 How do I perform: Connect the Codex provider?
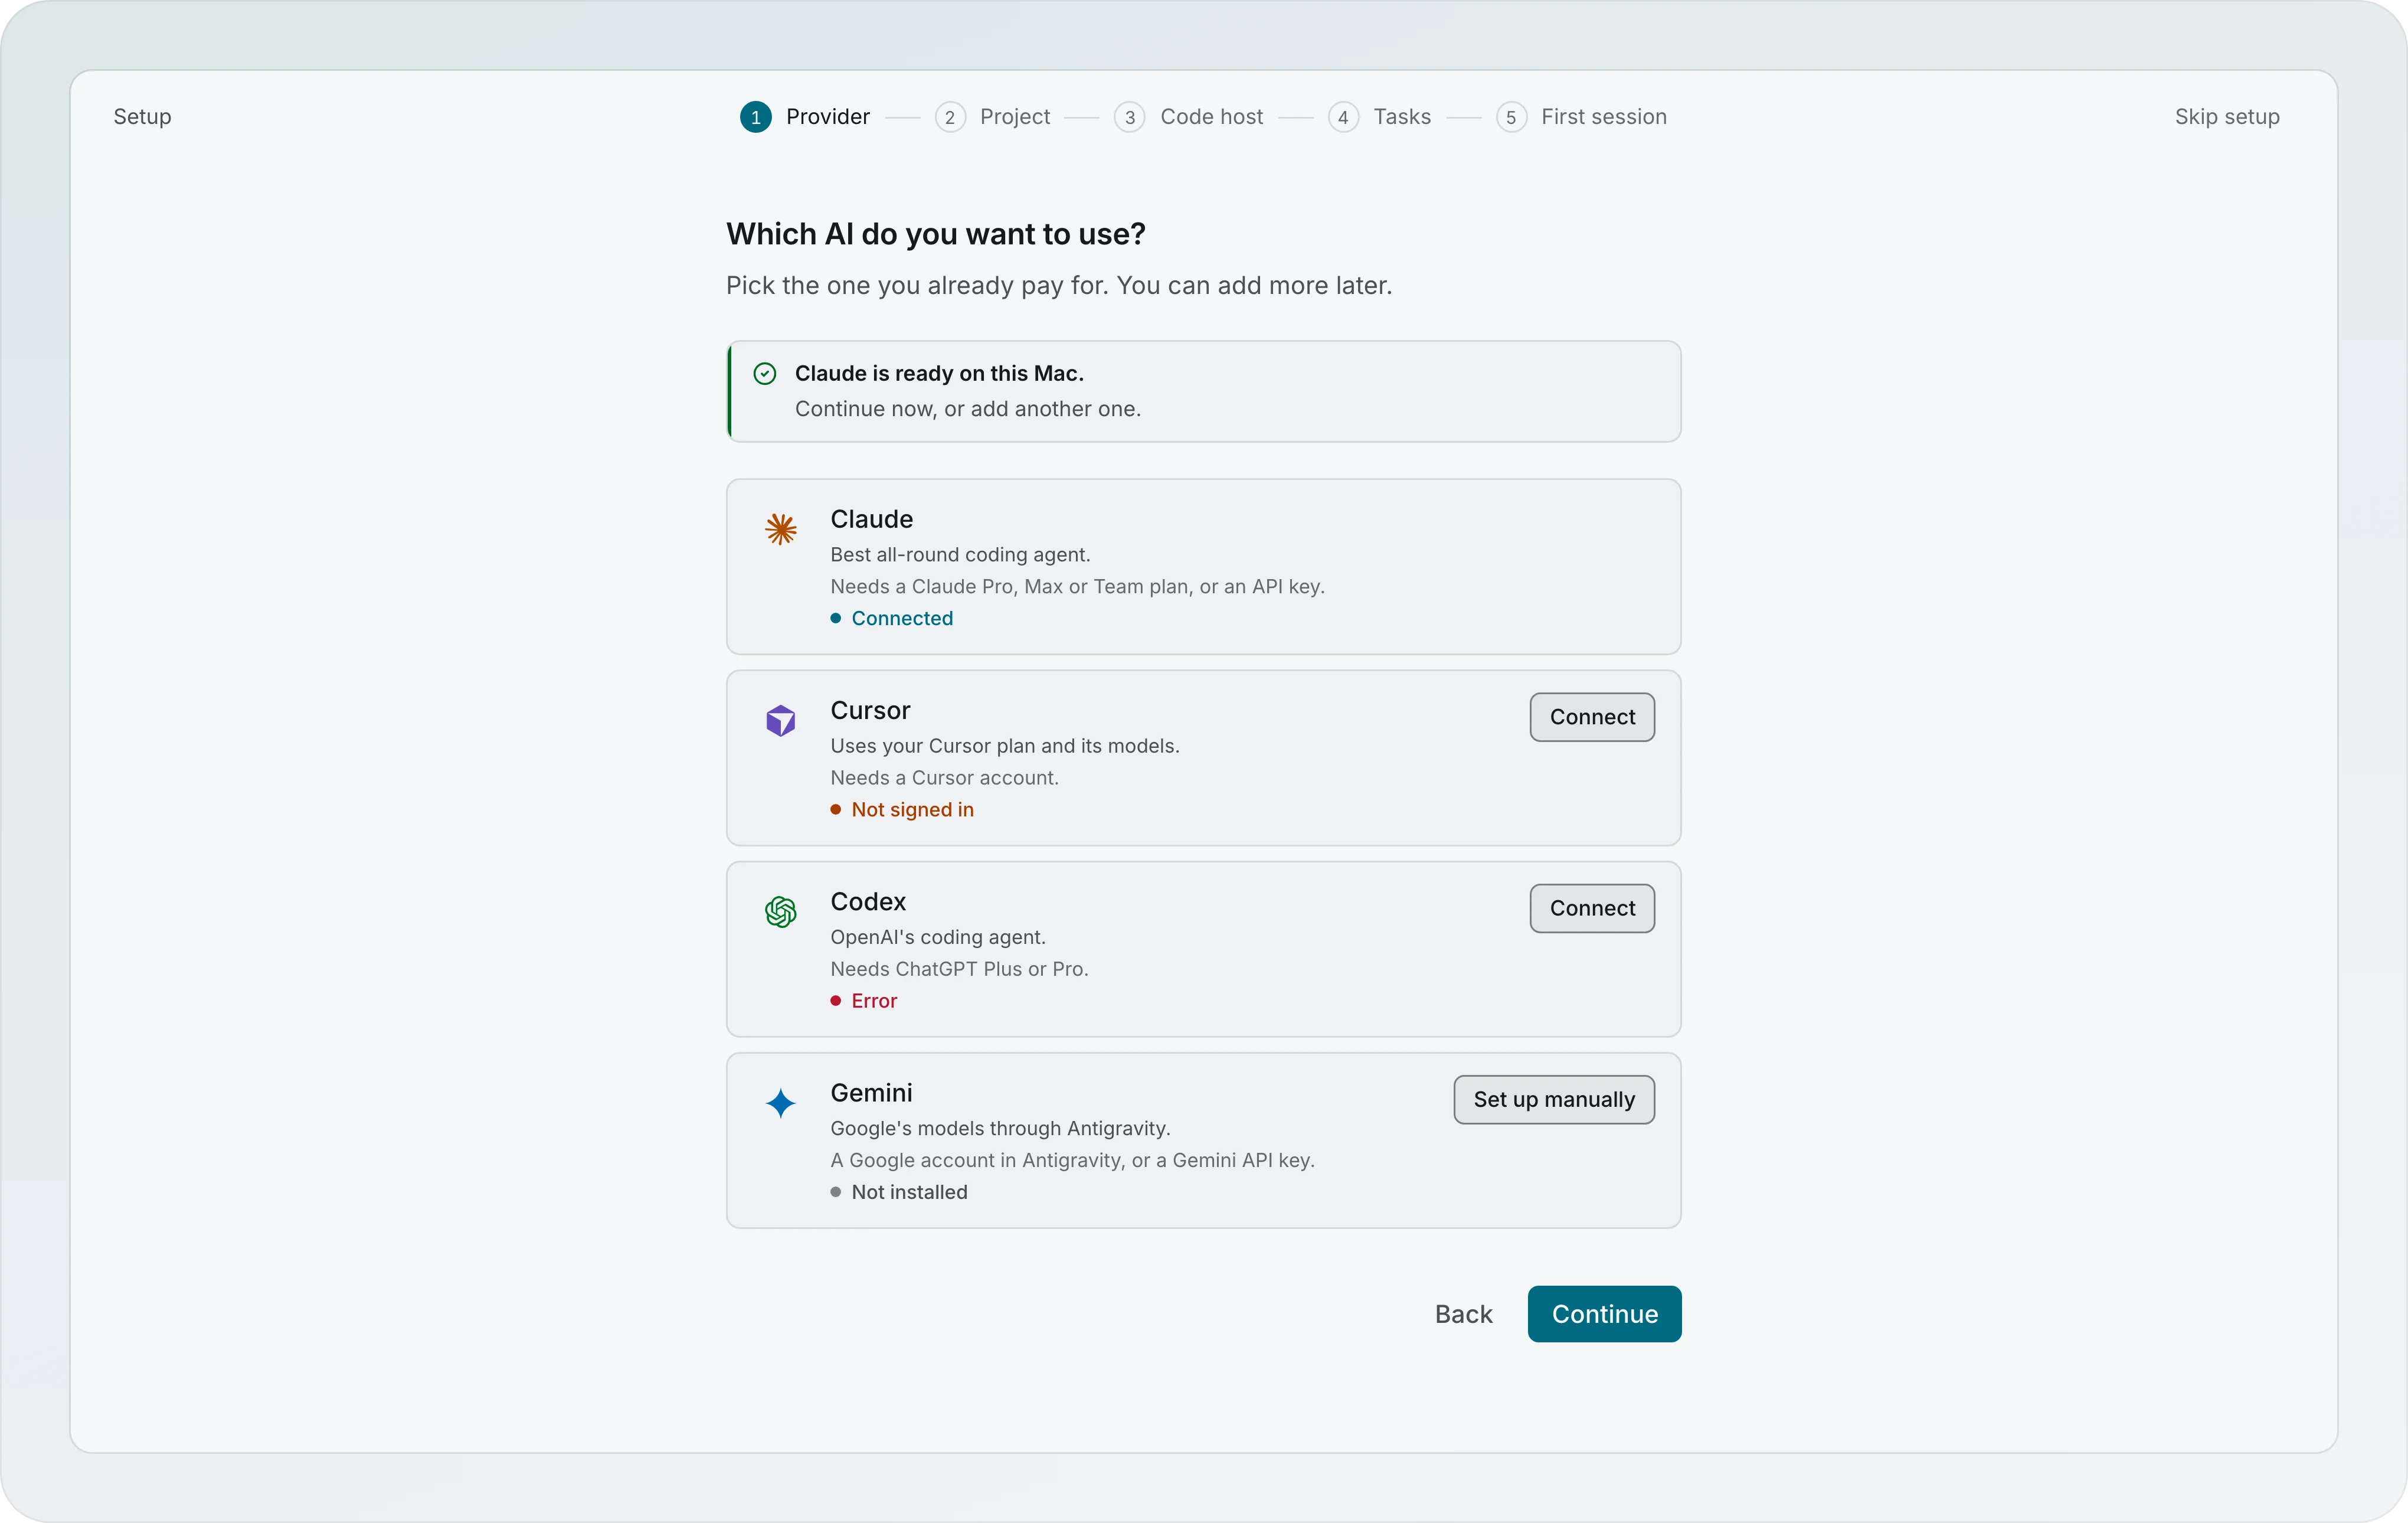(x=1592, y=908)
